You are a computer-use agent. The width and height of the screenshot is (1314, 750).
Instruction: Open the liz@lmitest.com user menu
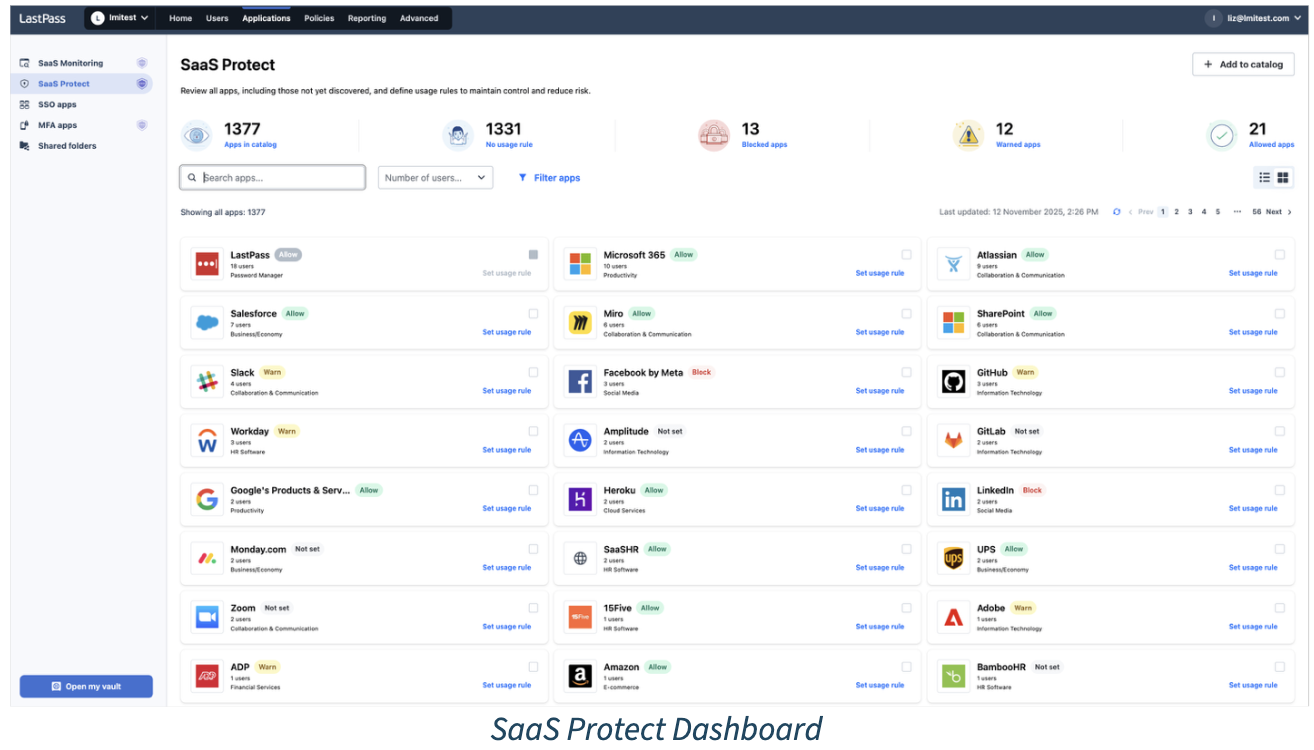pyautogui.click(x=1256, y=18)
